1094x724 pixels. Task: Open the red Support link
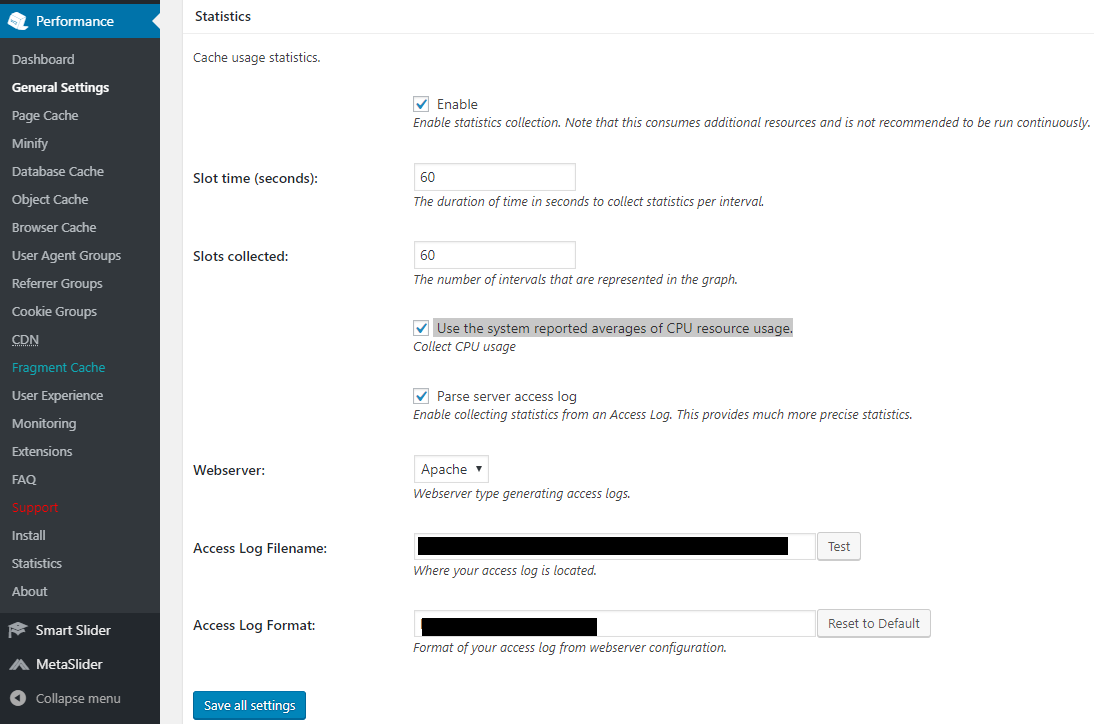(x=35, y=507)
